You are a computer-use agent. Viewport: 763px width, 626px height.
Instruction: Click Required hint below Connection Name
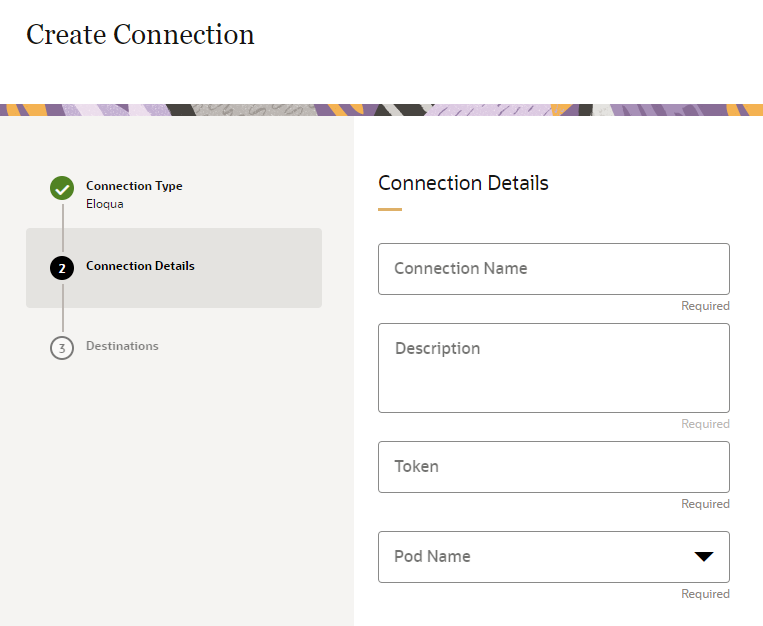pyautogui.click(x=705, y=306)
